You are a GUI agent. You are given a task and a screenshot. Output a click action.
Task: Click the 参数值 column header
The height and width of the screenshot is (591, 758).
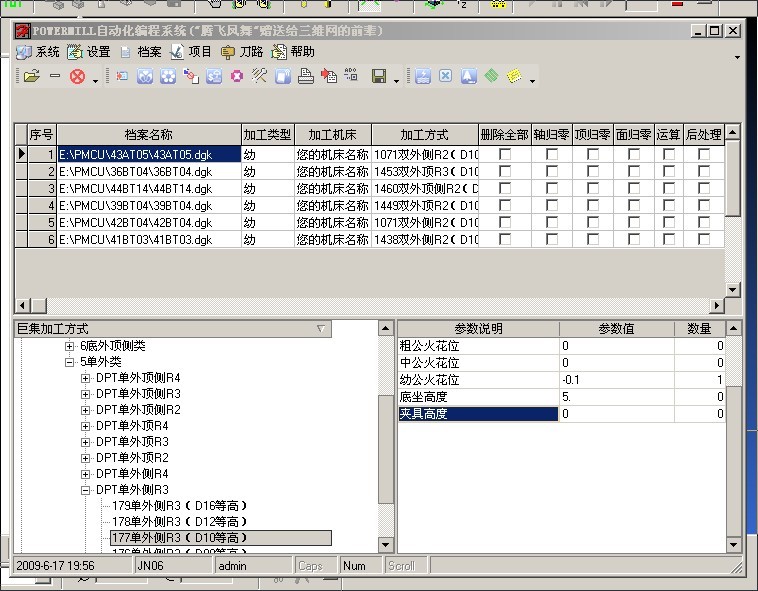coord(616,329)
